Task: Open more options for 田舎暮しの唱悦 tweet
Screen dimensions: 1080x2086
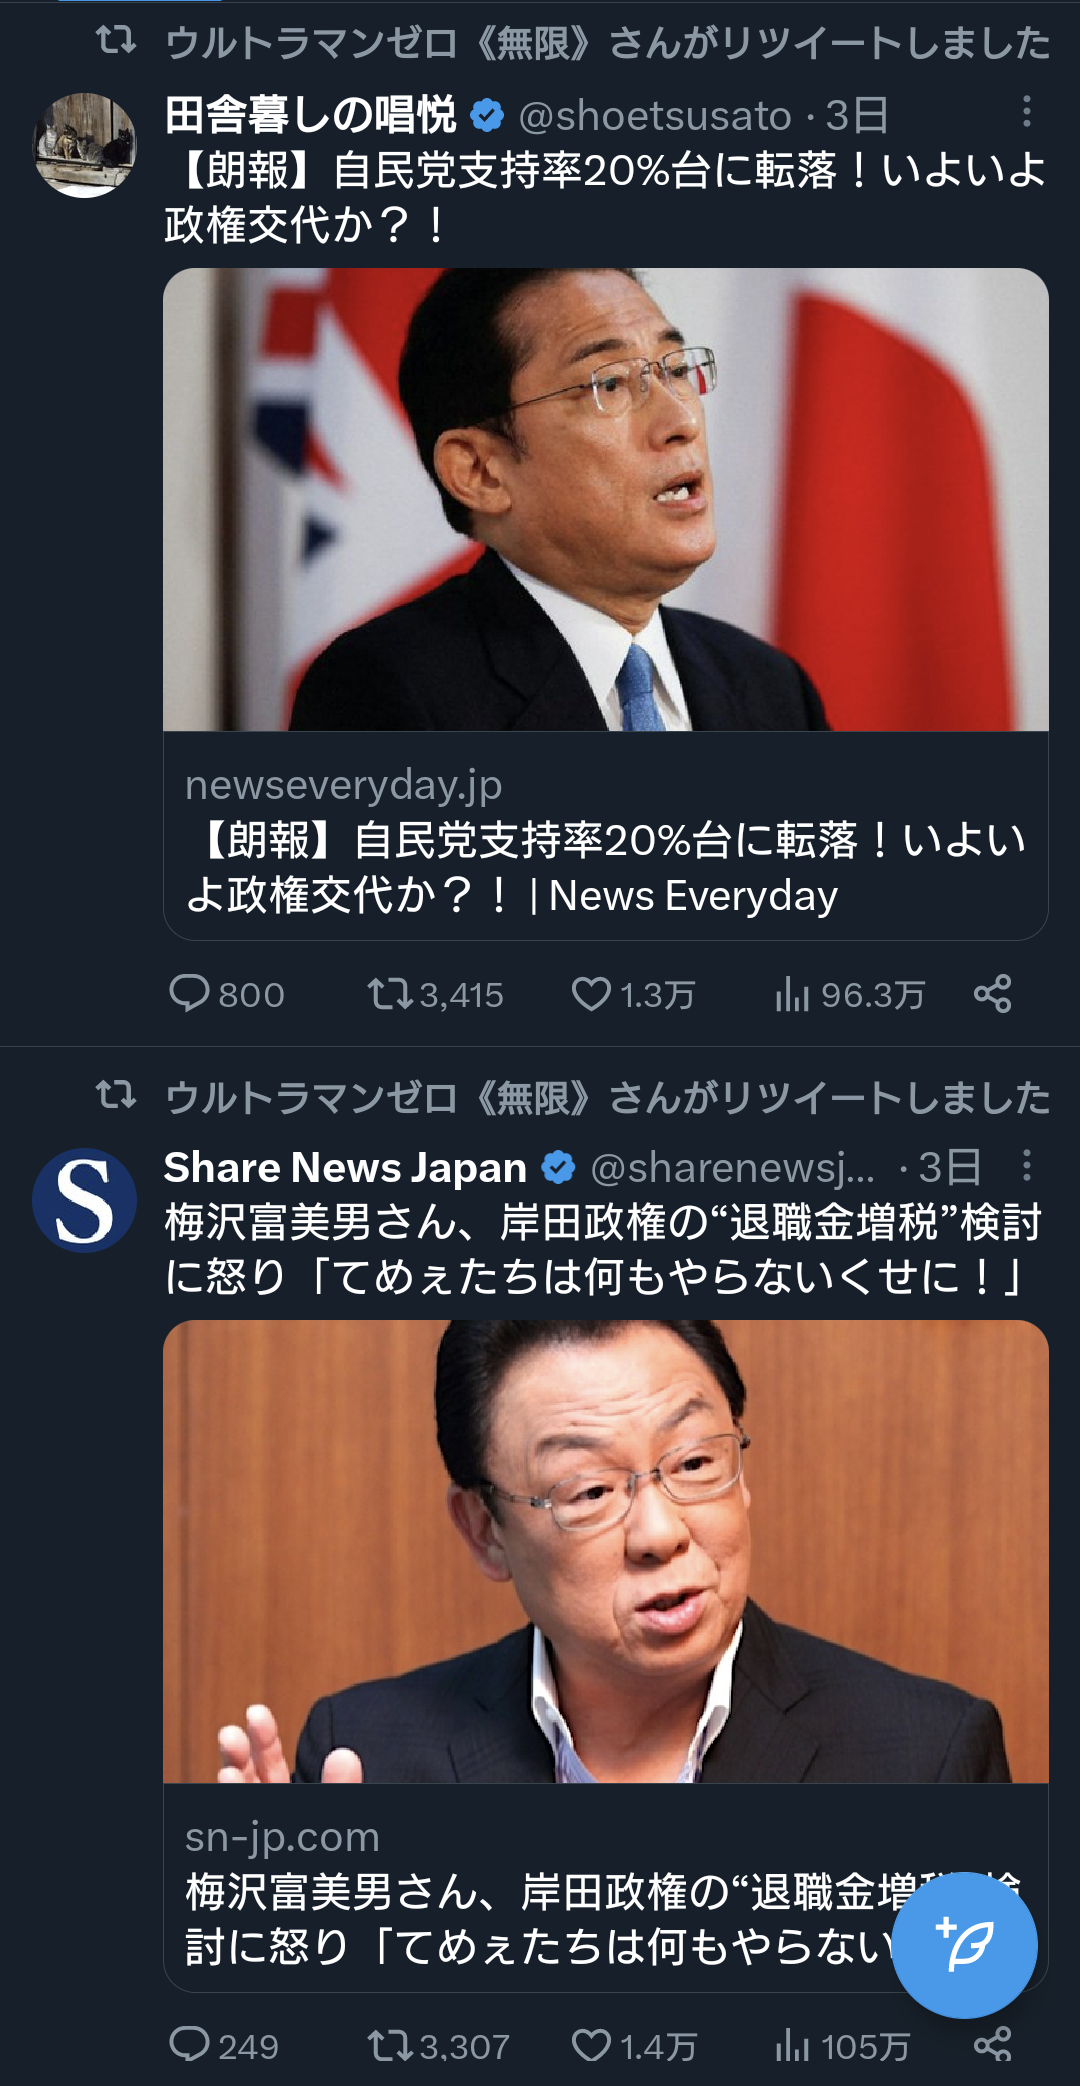Action: point(1026,112)
